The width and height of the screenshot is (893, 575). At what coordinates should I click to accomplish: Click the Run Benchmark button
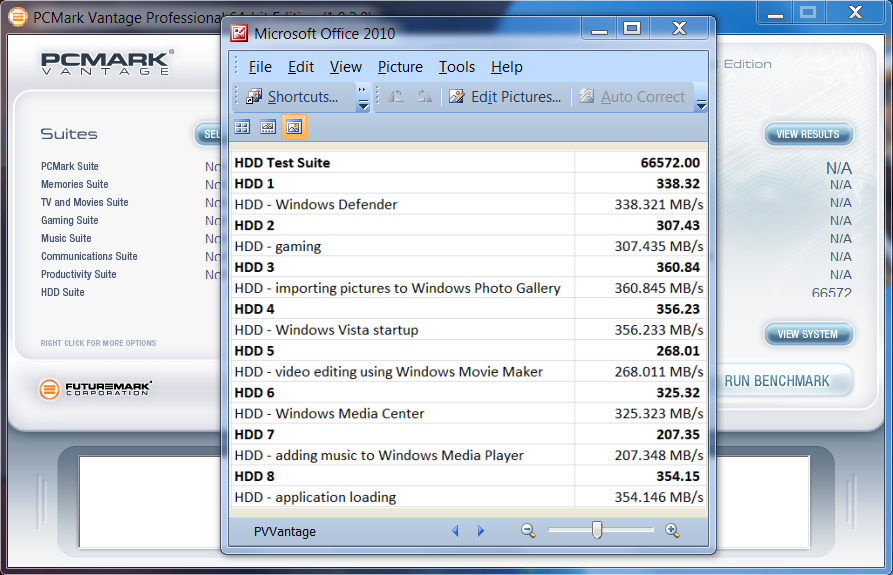click(x=780, y=381)
